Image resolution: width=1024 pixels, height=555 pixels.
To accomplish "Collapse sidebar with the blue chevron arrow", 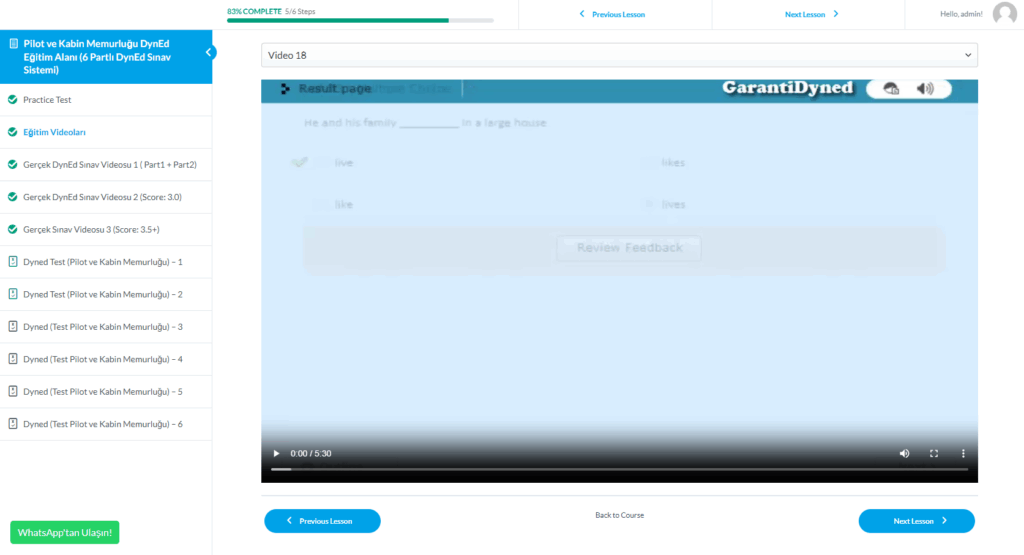I will 208,52.
